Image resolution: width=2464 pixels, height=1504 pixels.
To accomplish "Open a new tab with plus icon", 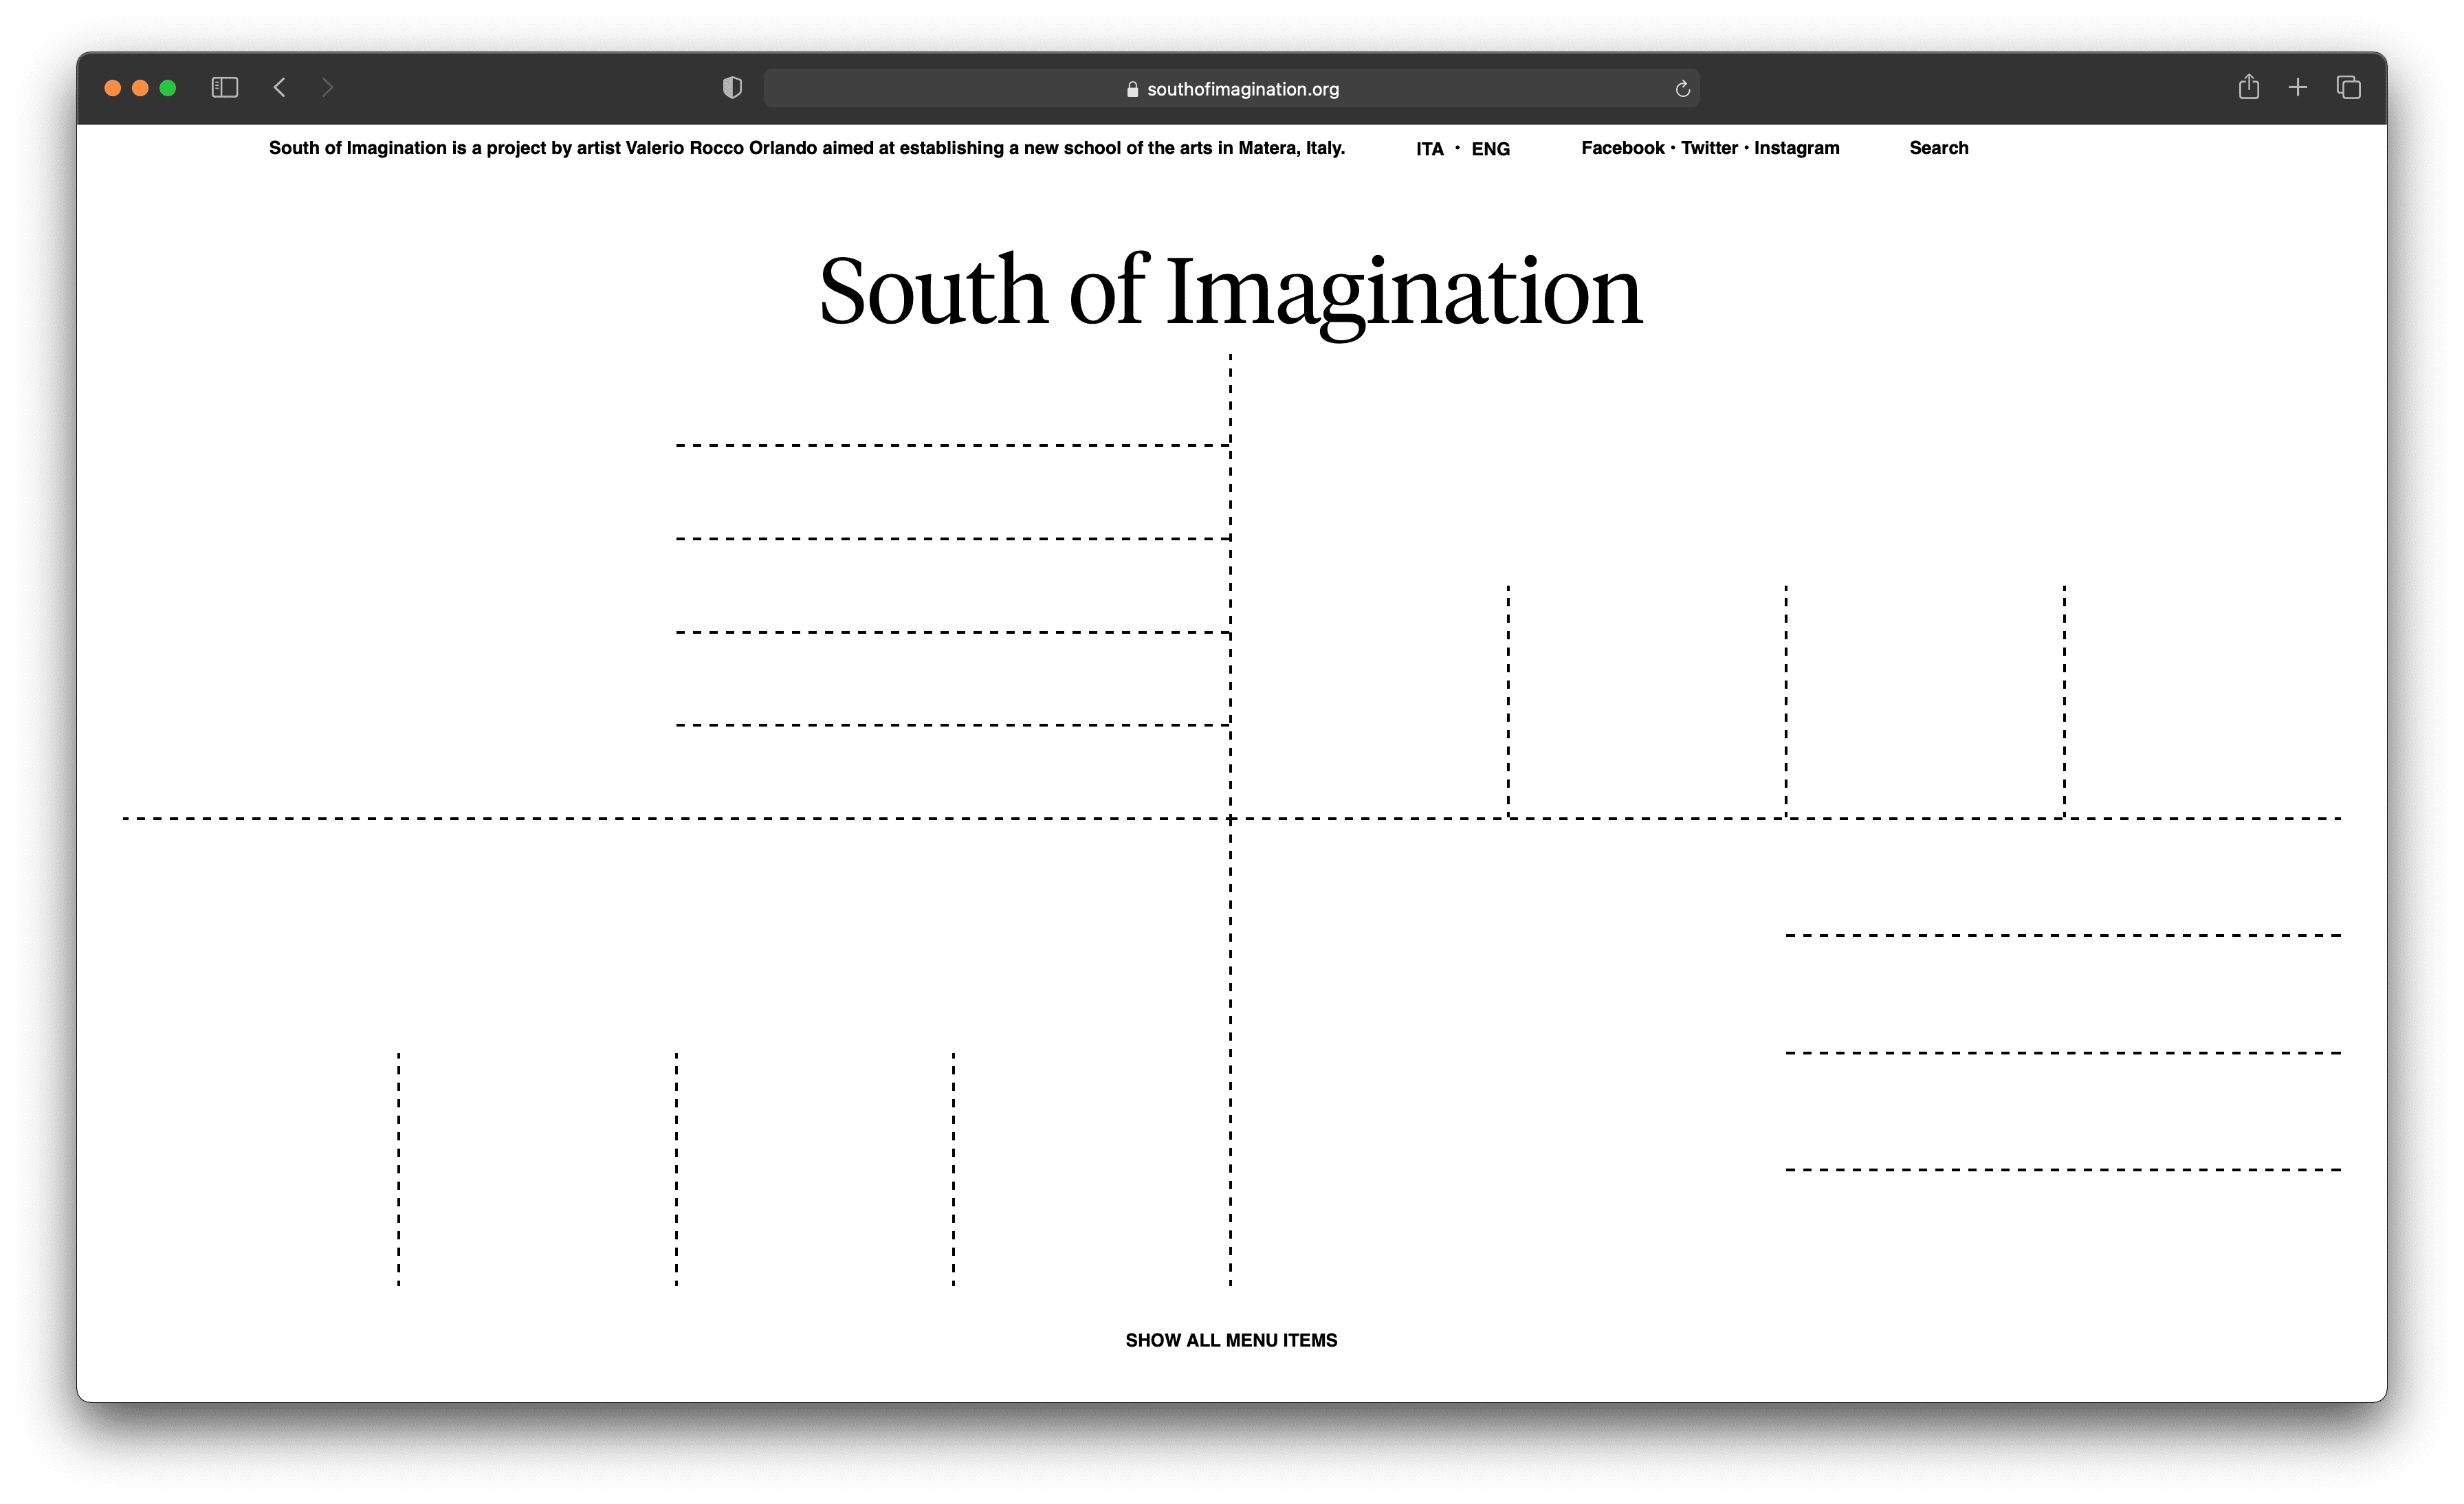I will coord(2298,88).
